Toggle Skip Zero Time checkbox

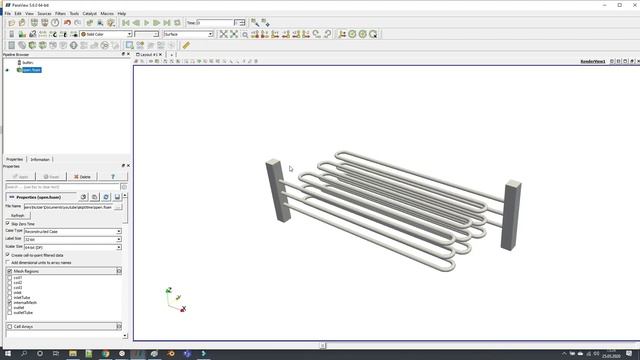8,224
